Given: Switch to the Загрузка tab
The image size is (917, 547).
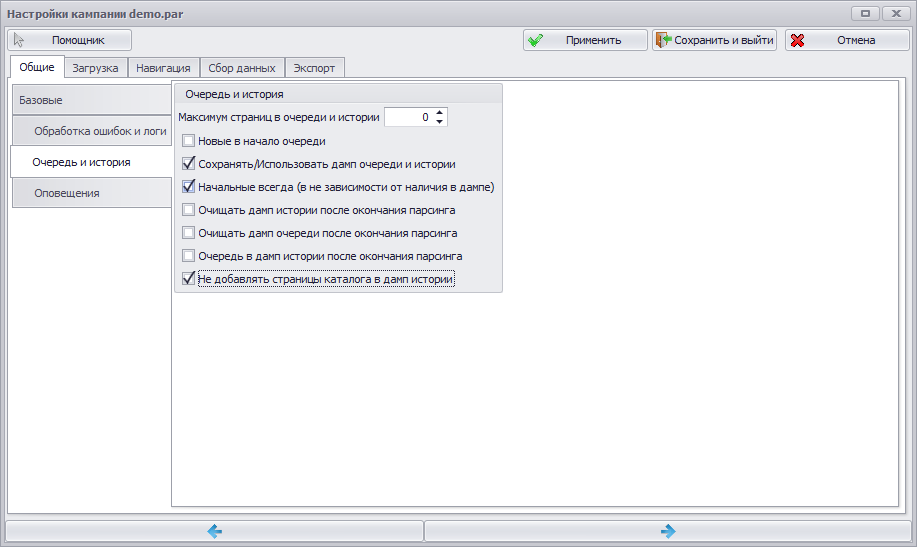Looking at the screenshot, I should click(x=95, y=68).
